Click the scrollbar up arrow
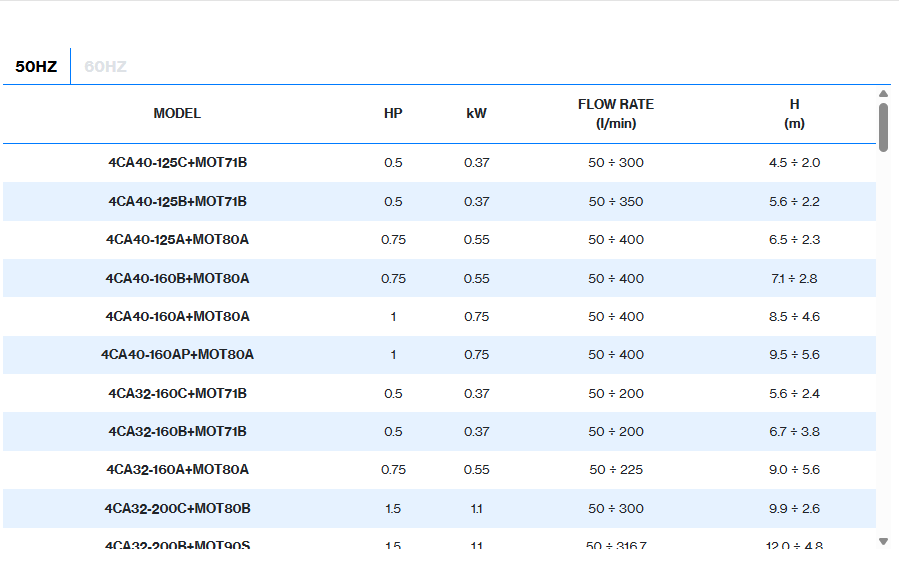The height and width of the screenshot is (566, 899). (x=883, y=94)
